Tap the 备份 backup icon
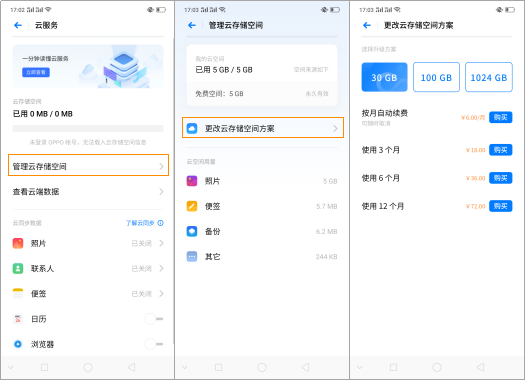The image size is (526, 381). (192, 231)
